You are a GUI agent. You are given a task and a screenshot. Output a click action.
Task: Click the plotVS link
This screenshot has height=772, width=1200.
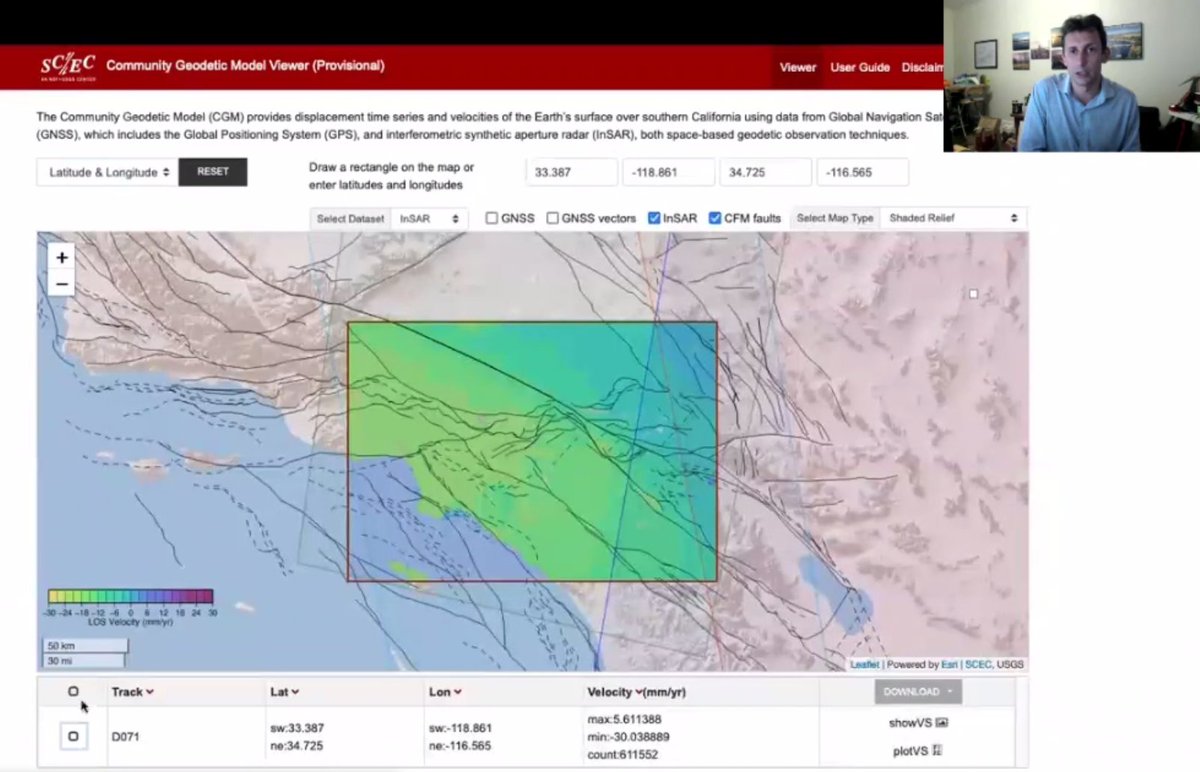click(x=911, y=750)
